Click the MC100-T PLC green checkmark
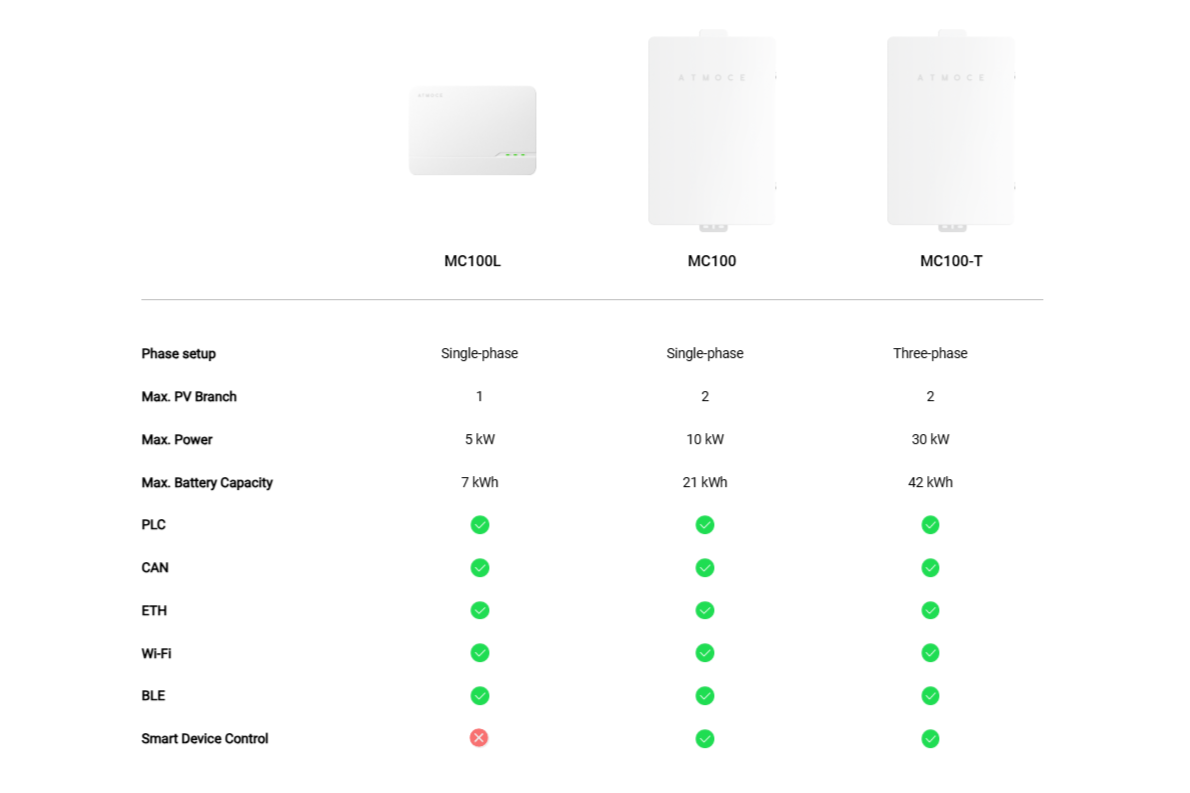The image size is (1190, 793). [930, 525]
